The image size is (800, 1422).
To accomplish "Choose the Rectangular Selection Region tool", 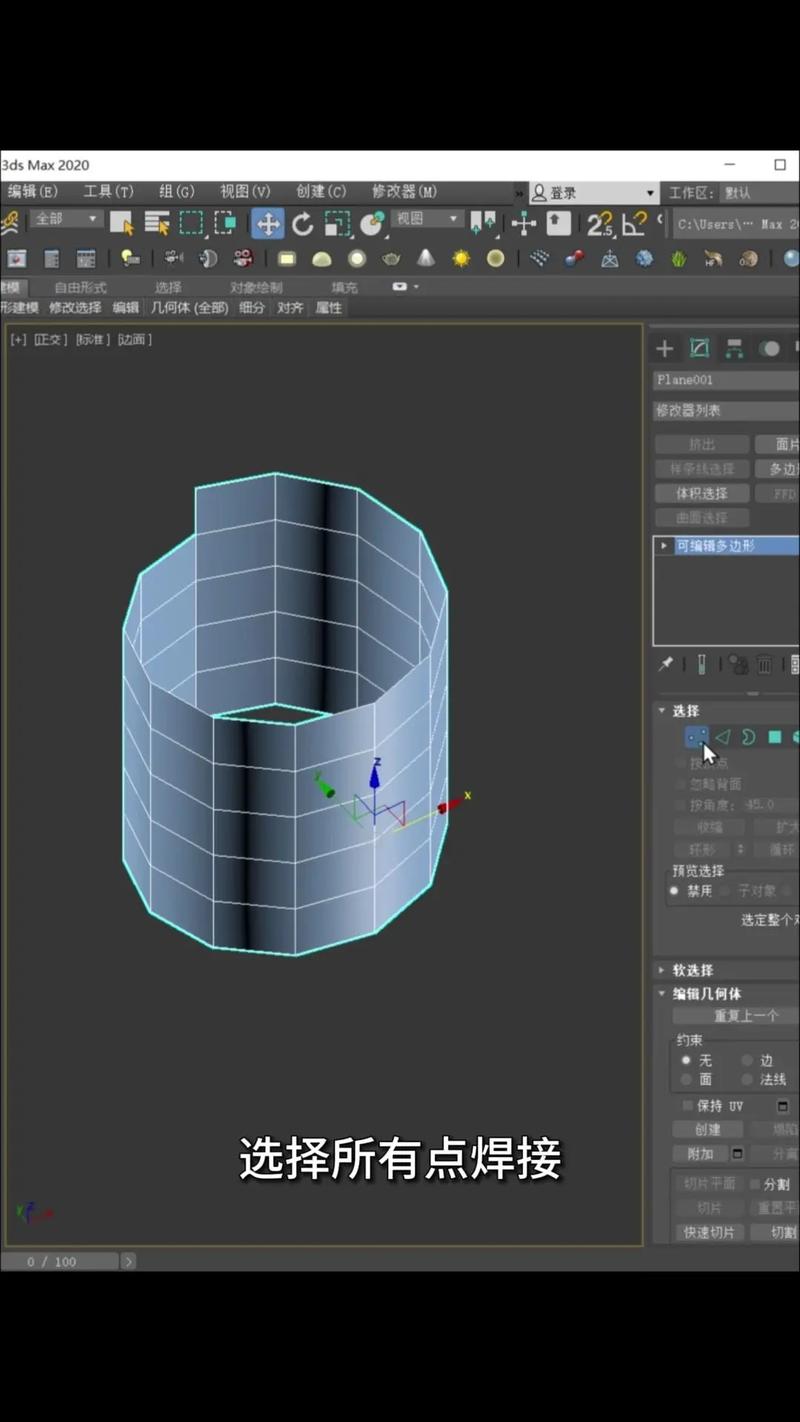I will click(x=190, y=223).
